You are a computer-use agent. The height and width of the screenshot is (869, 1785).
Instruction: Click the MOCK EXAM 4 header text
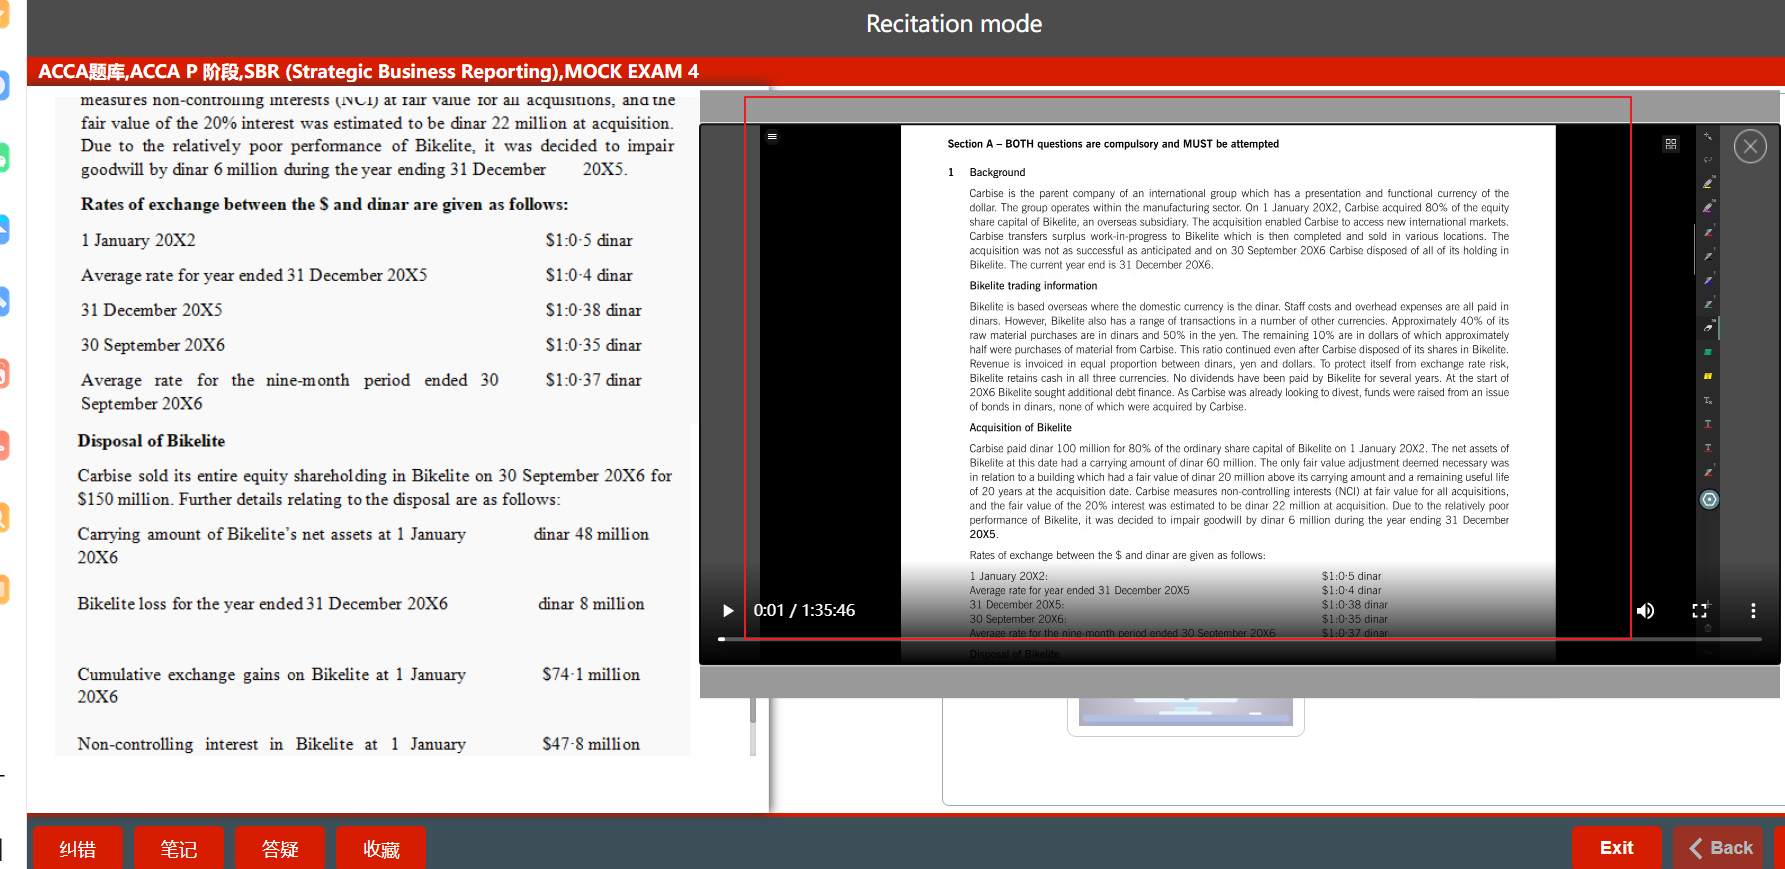[x=631, y=71]
